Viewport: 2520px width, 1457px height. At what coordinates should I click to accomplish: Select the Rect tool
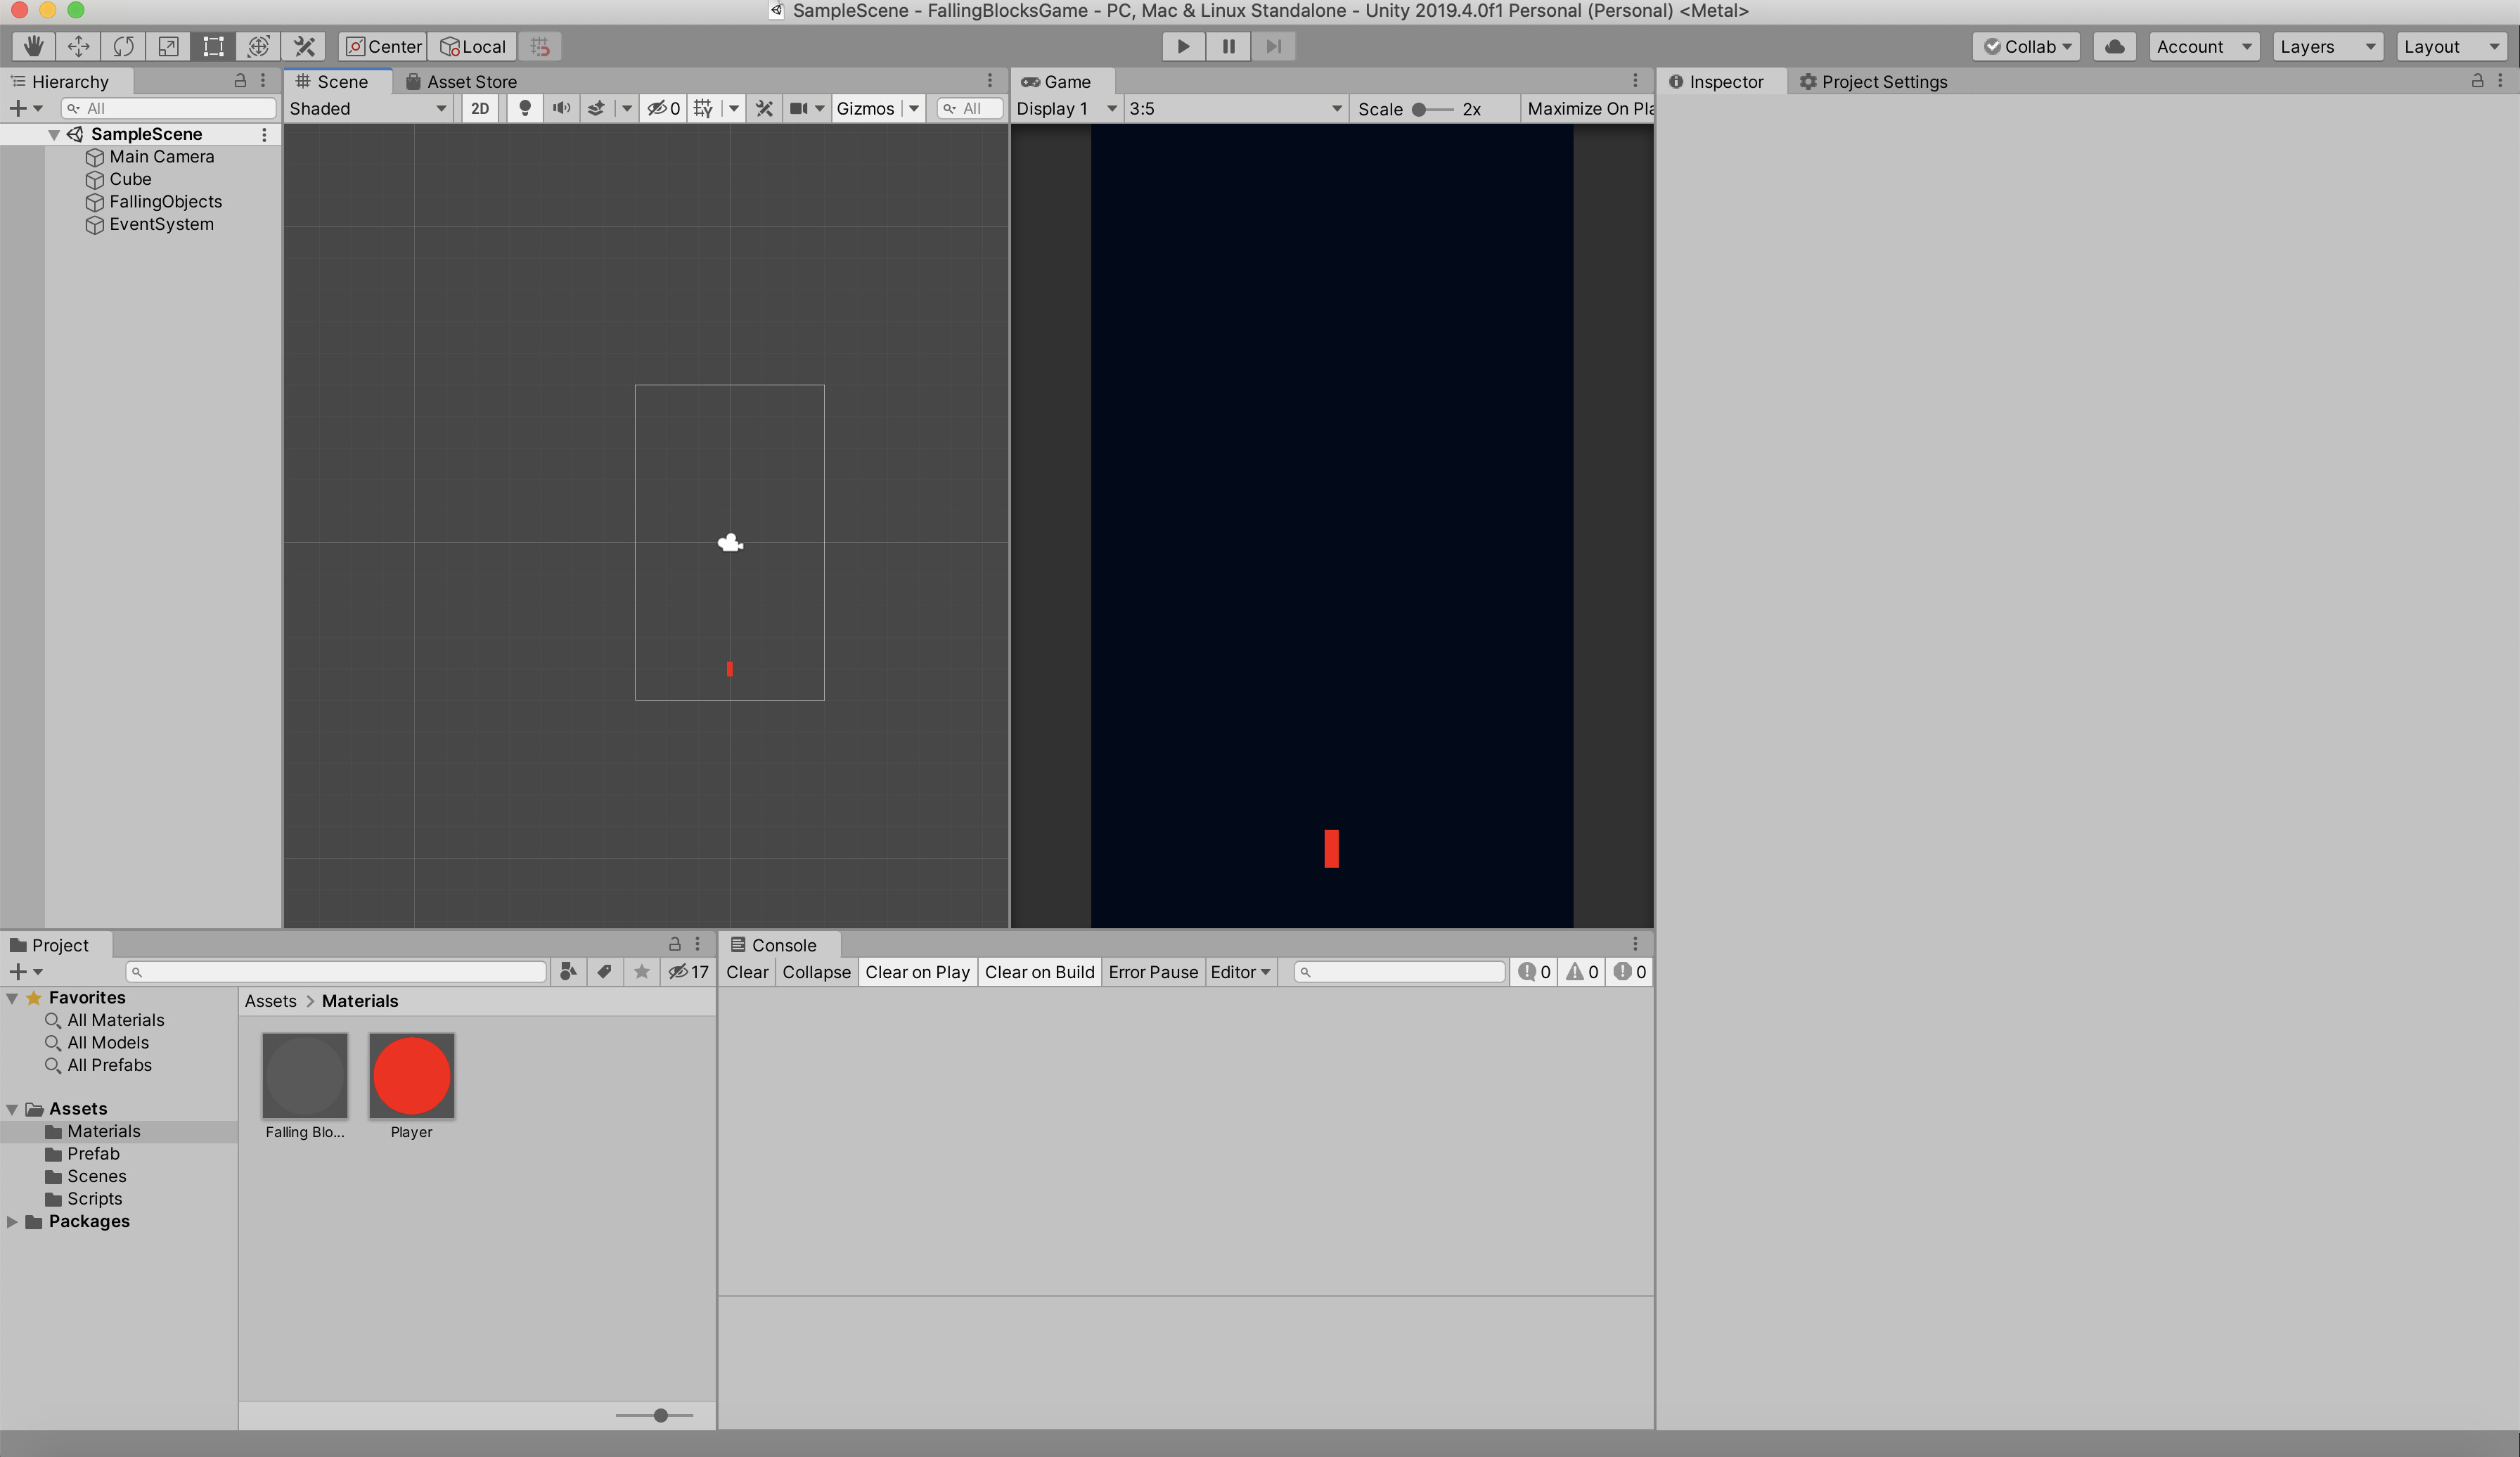[x=212, y=46]
